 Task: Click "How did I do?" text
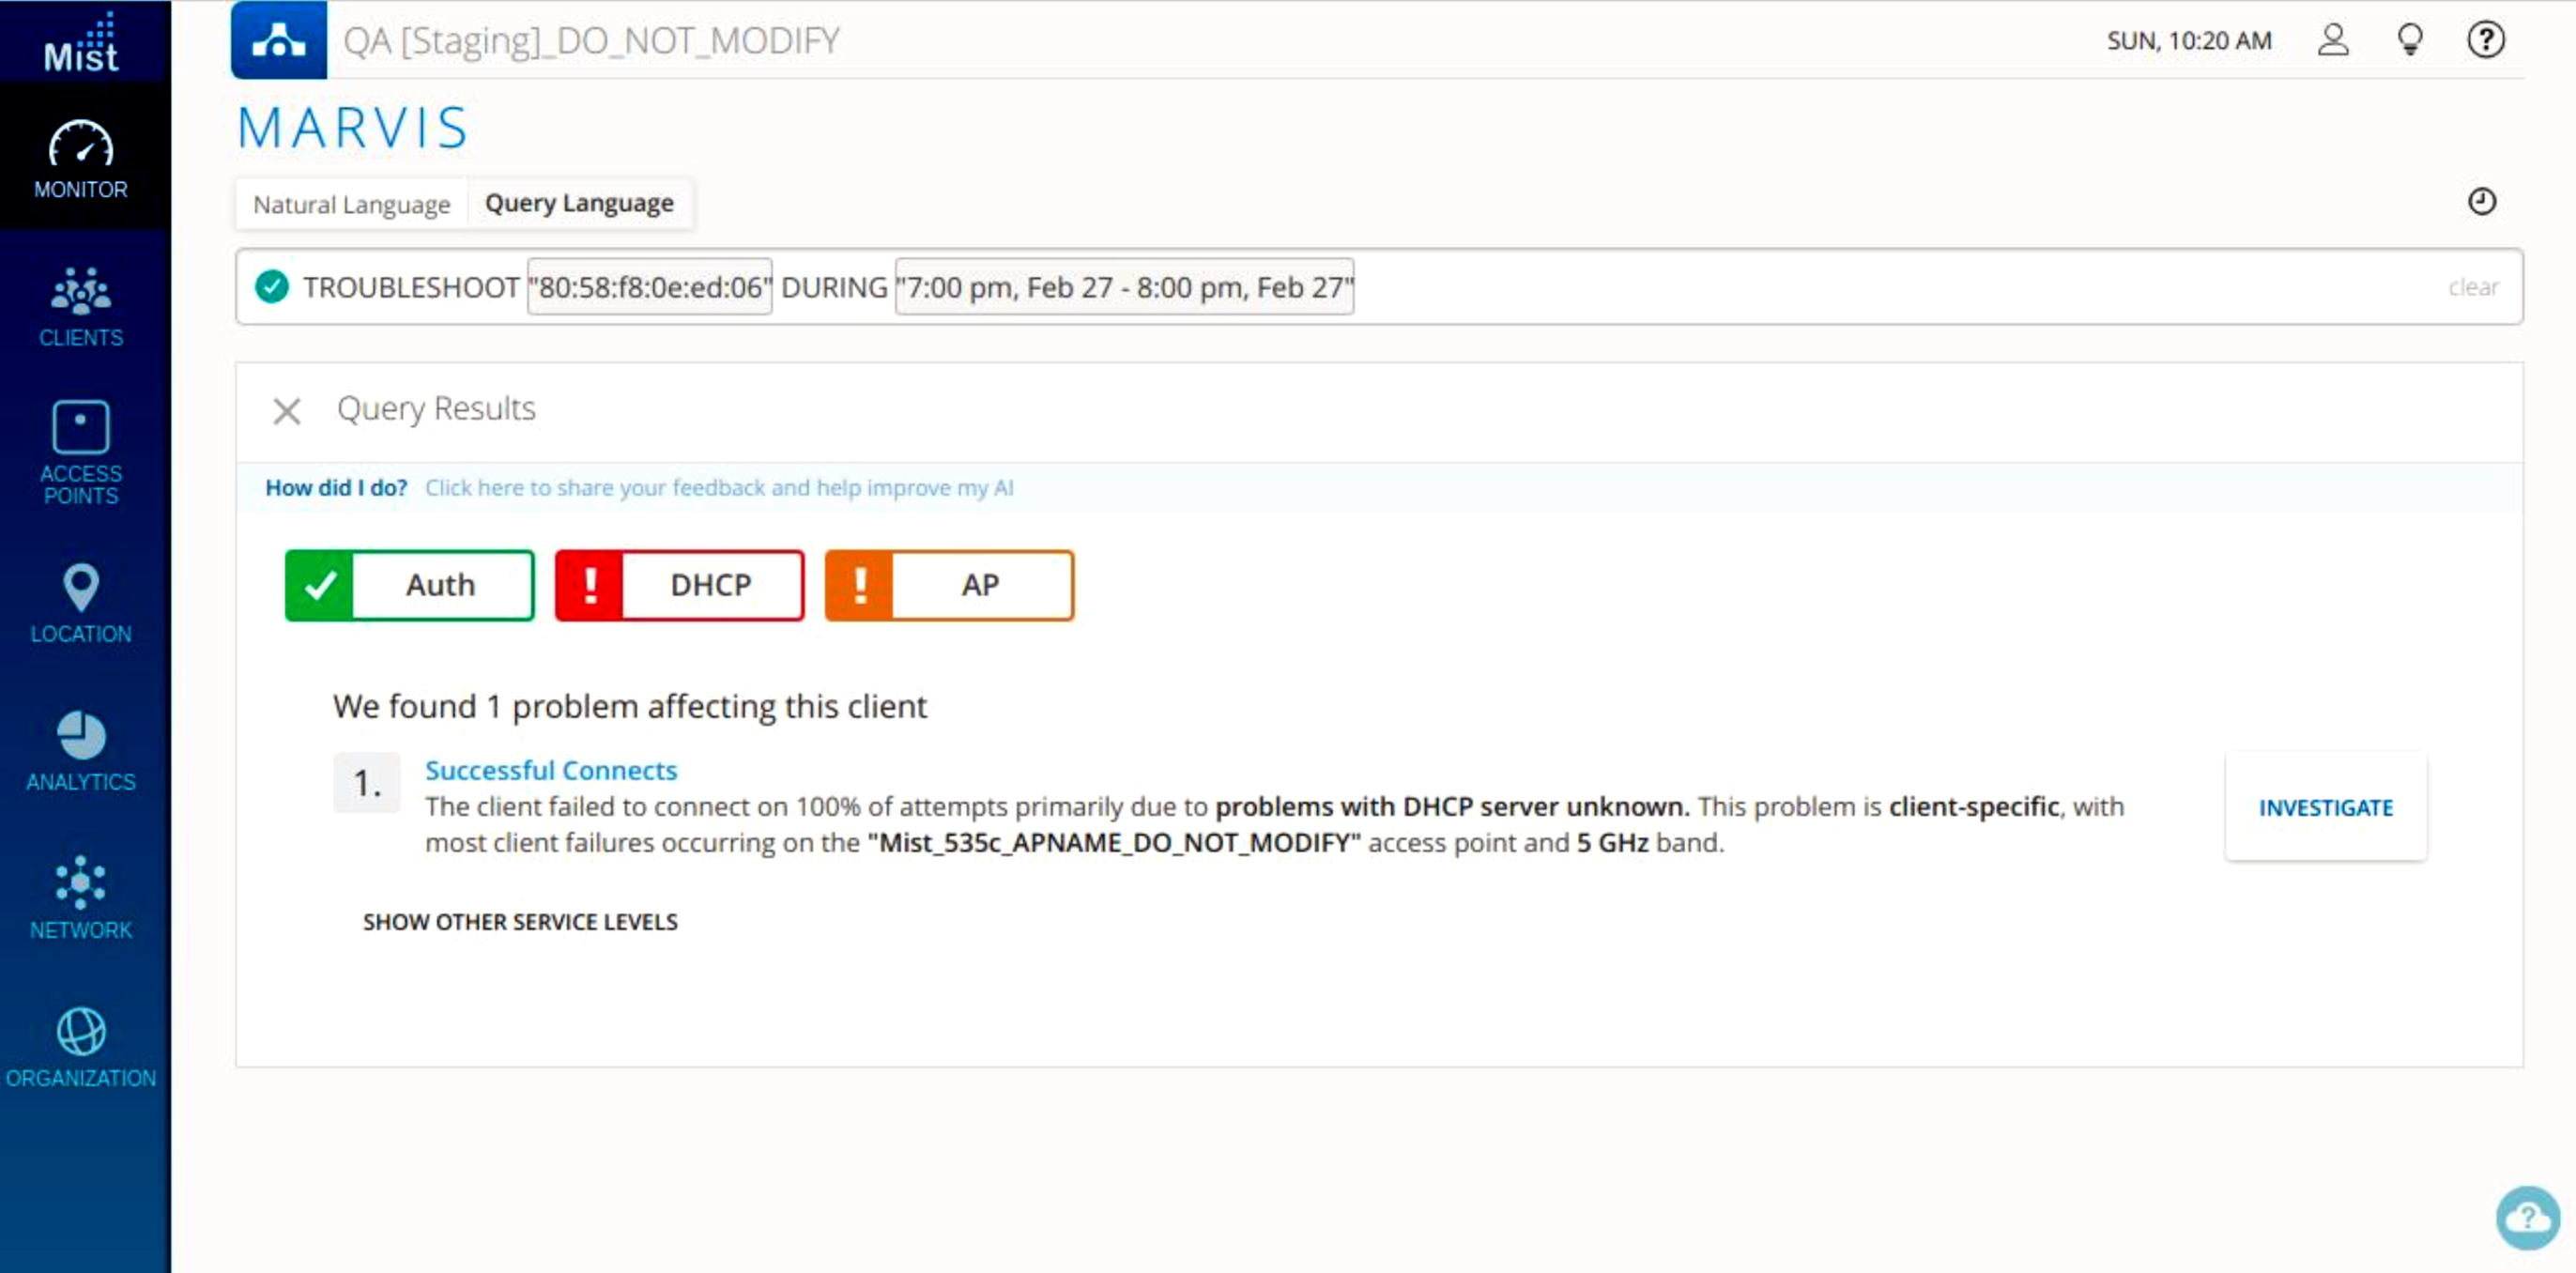click(336, 488)
